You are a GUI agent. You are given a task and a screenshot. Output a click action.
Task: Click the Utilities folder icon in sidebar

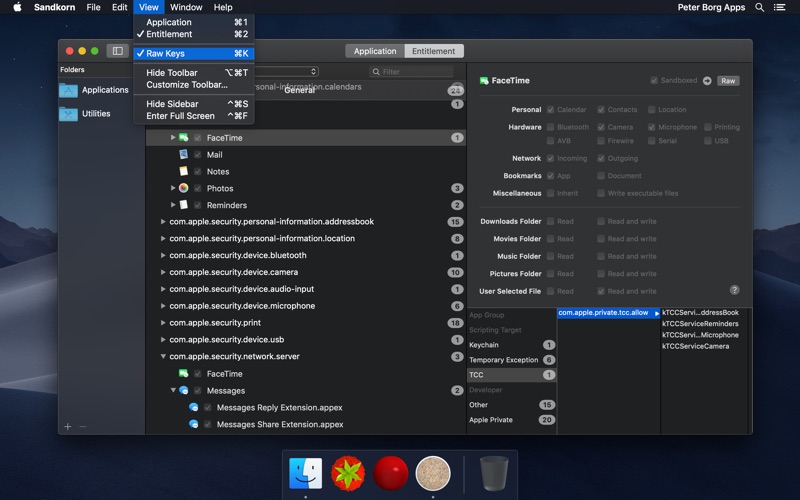(68, 113)
